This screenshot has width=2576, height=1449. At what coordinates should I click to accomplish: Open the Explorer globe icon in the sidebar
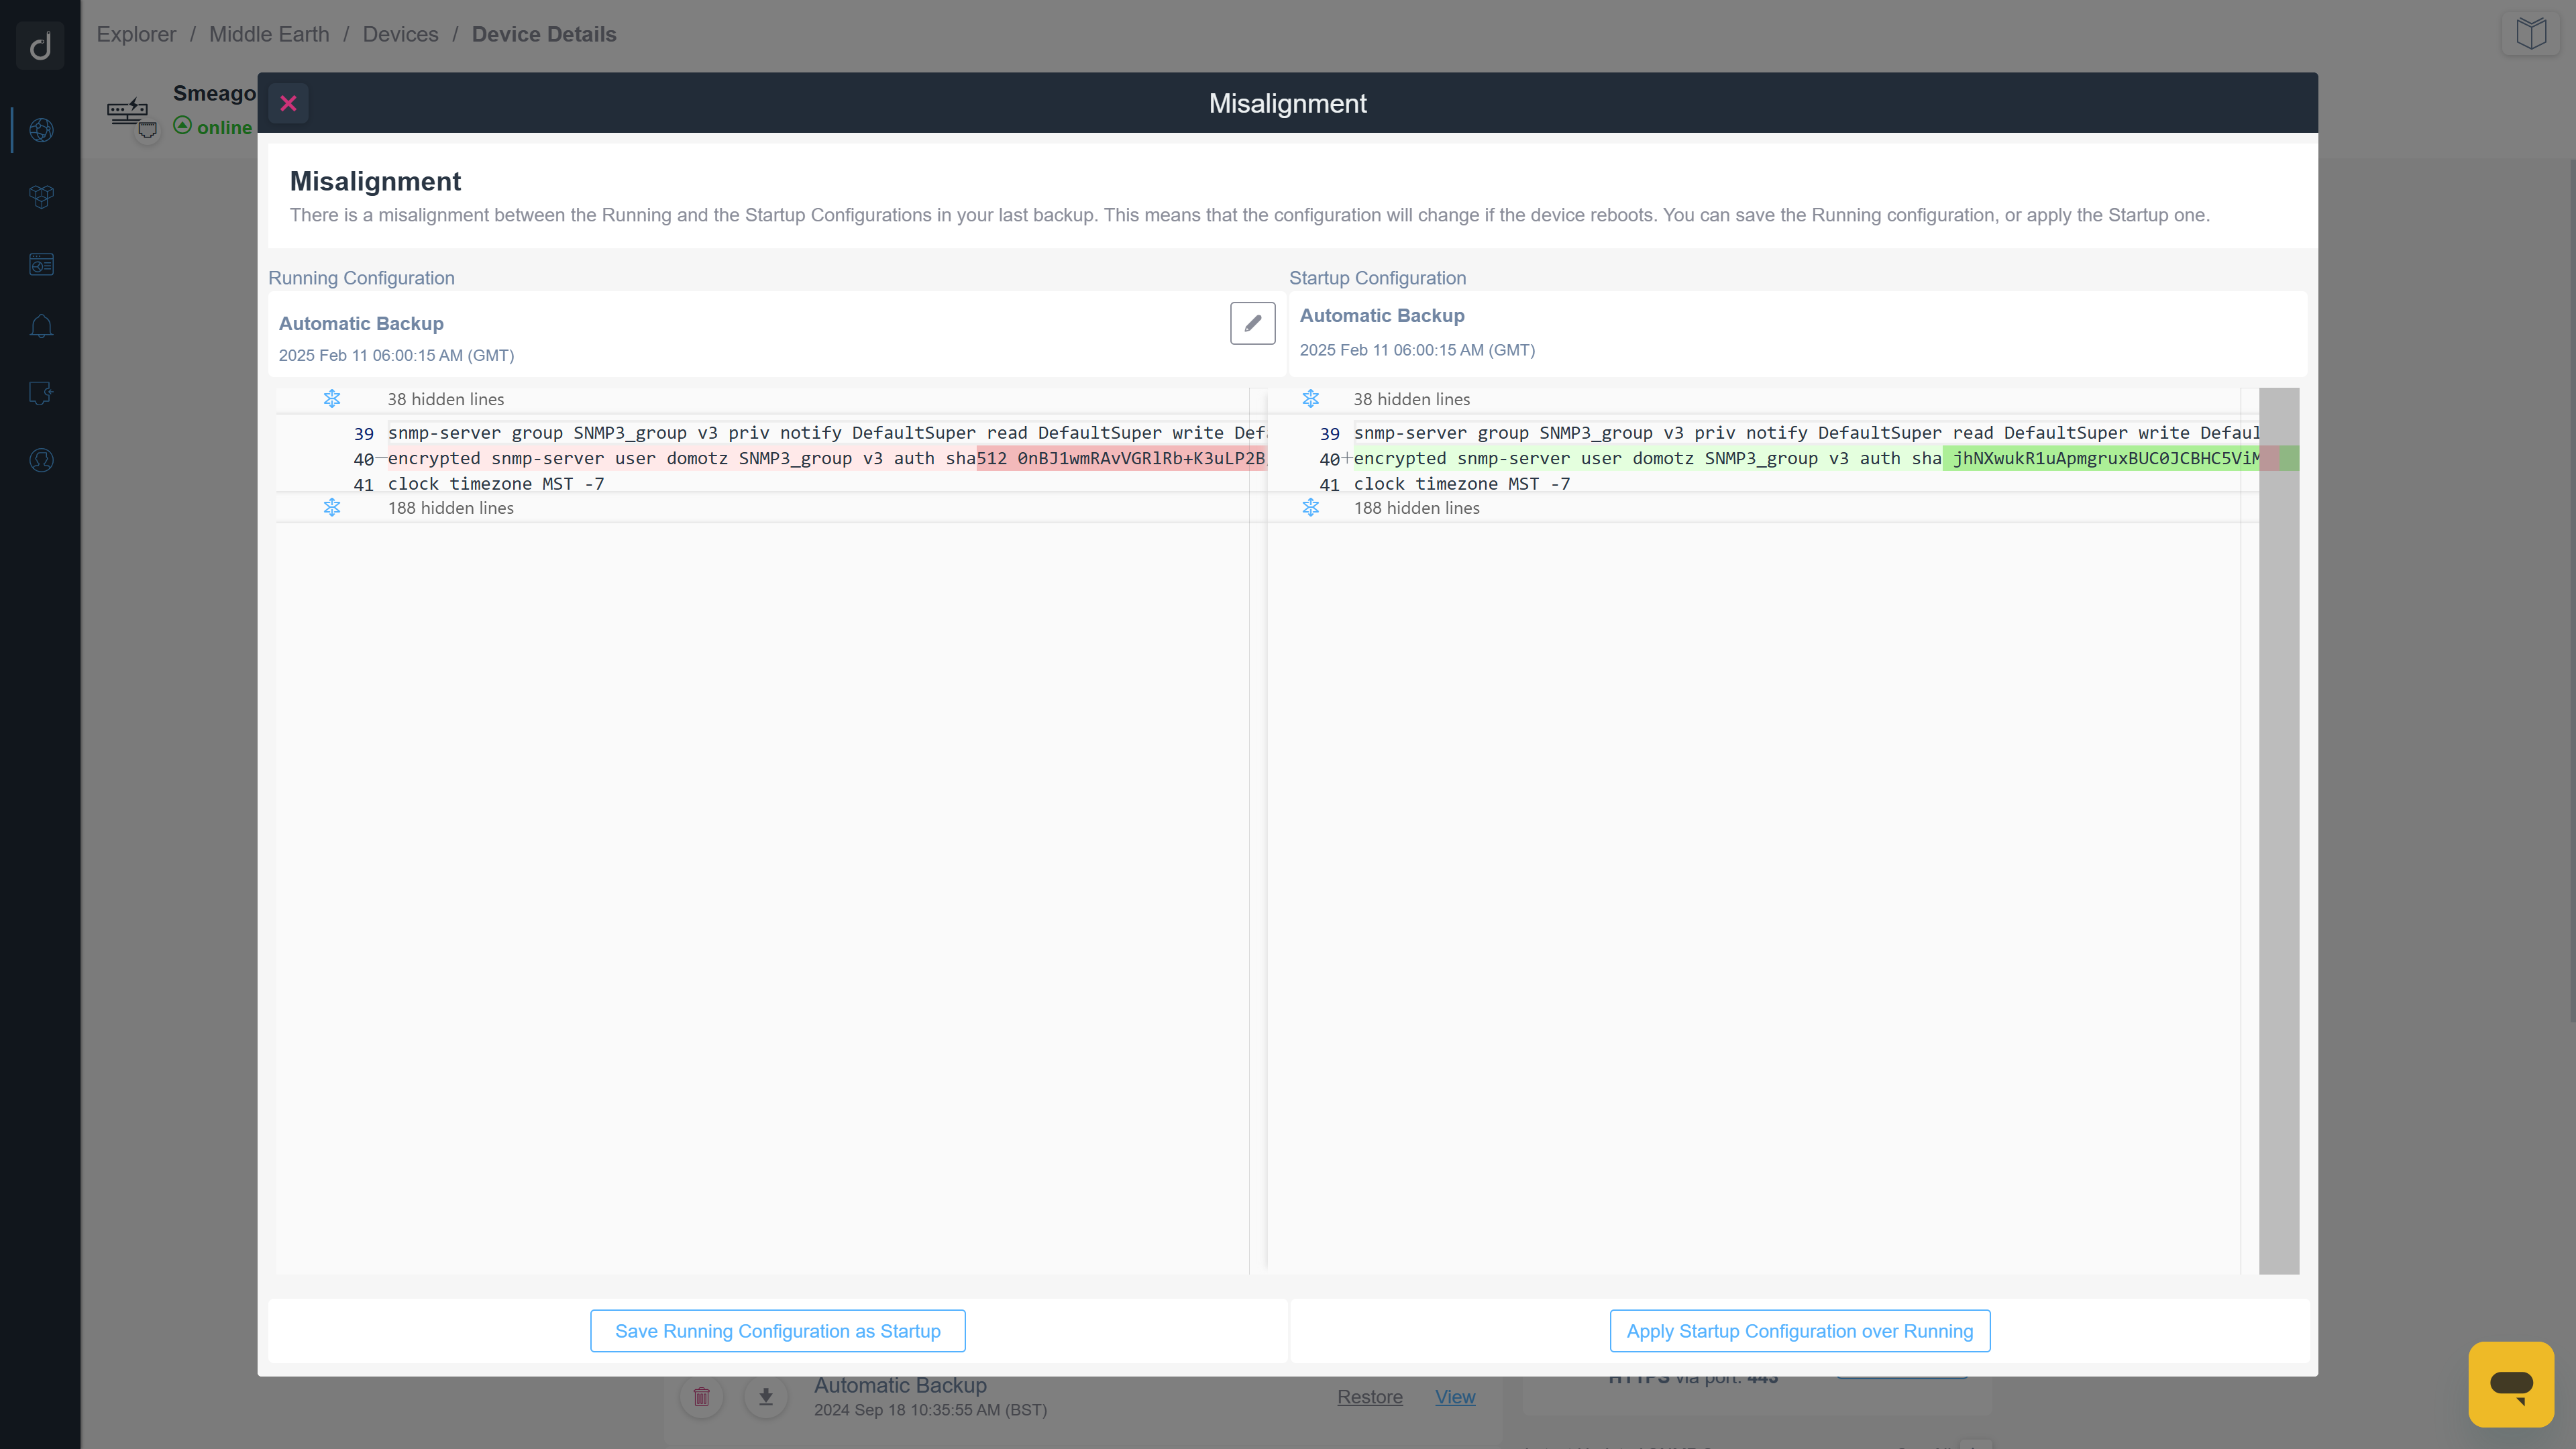(41, 130)
